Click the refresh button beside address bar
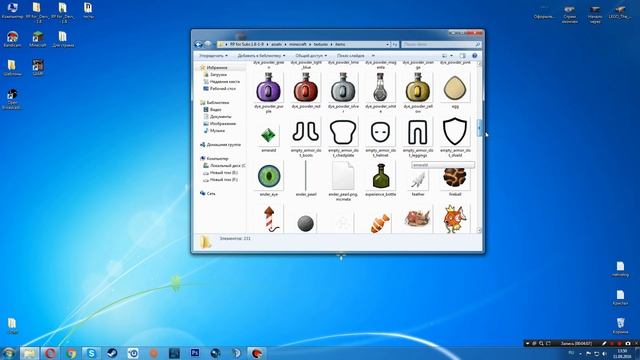Viewport: 640px width, 360px height. click(395, 44)
